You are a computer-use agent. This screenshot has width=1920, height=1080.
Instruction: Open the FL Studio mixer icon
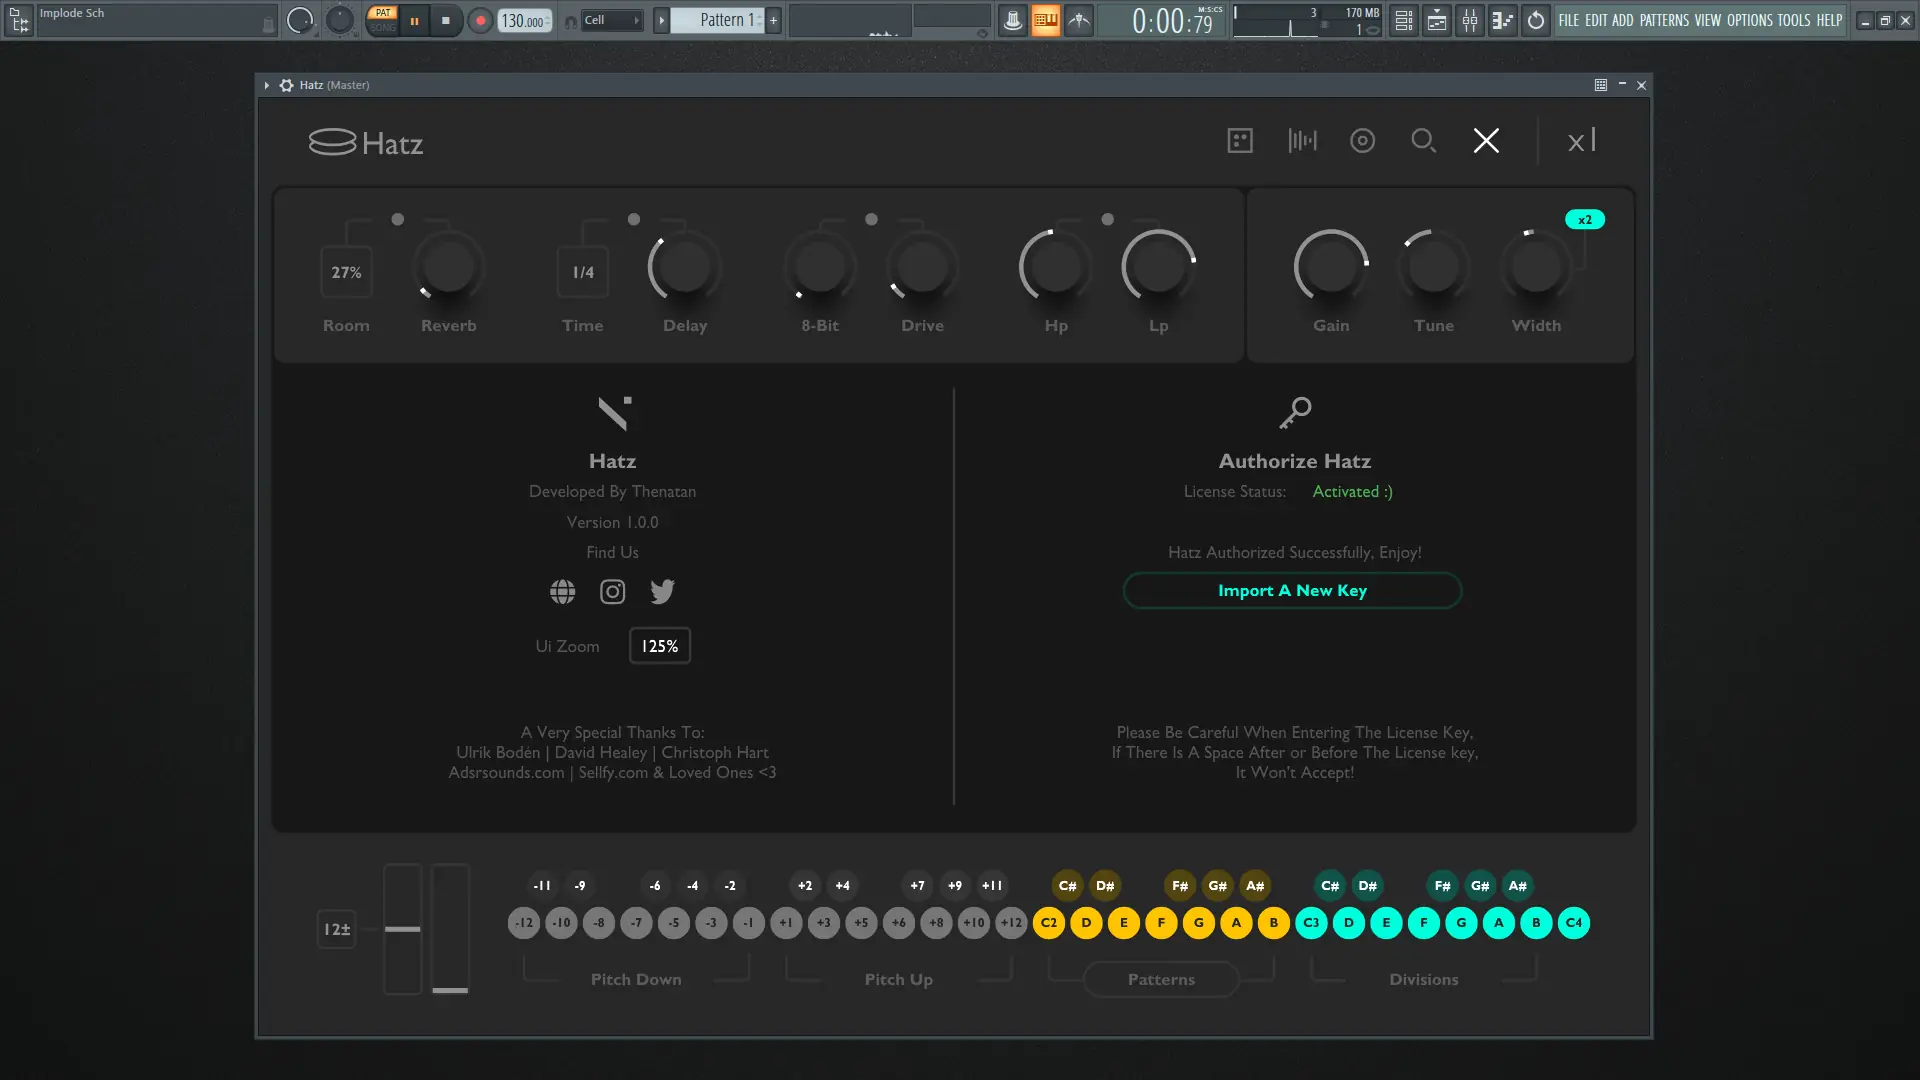point(1469,20)
